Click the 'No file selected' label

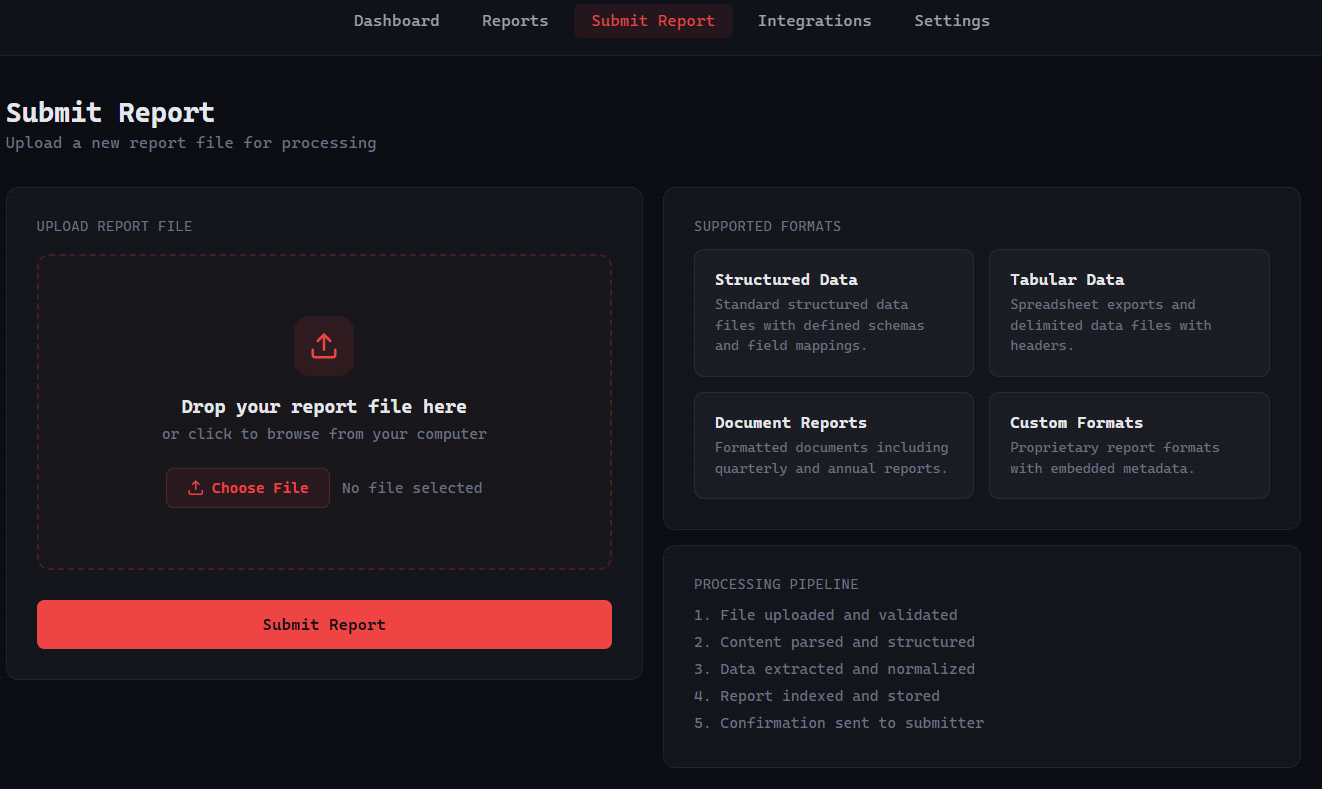click(x=412, y=488)
